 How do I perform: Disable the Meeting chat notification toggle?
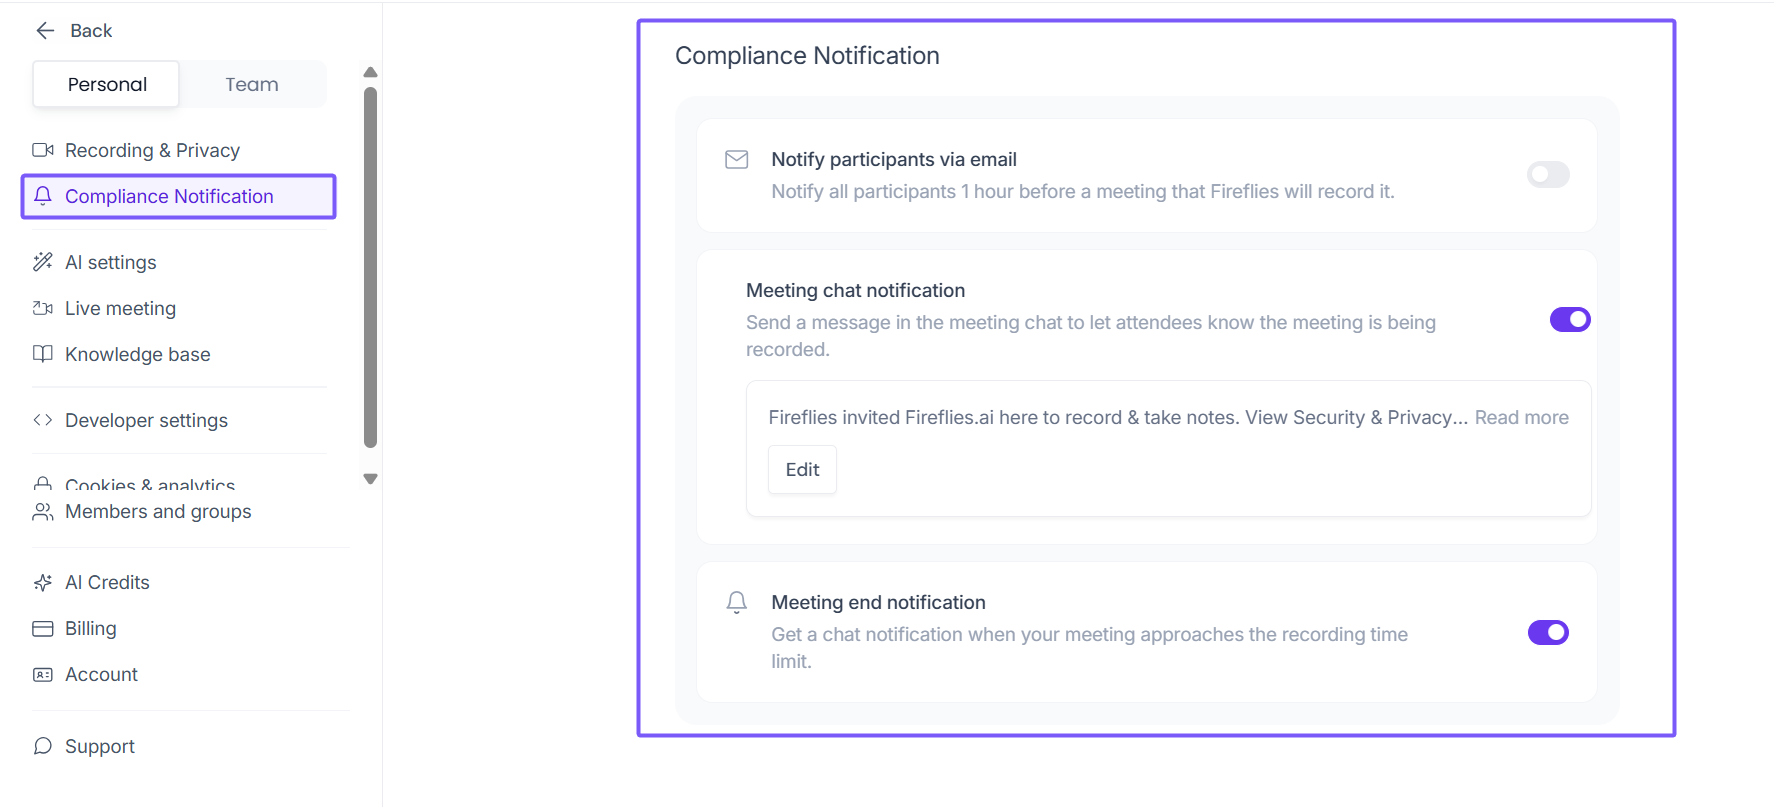(x=1569, y=320)
